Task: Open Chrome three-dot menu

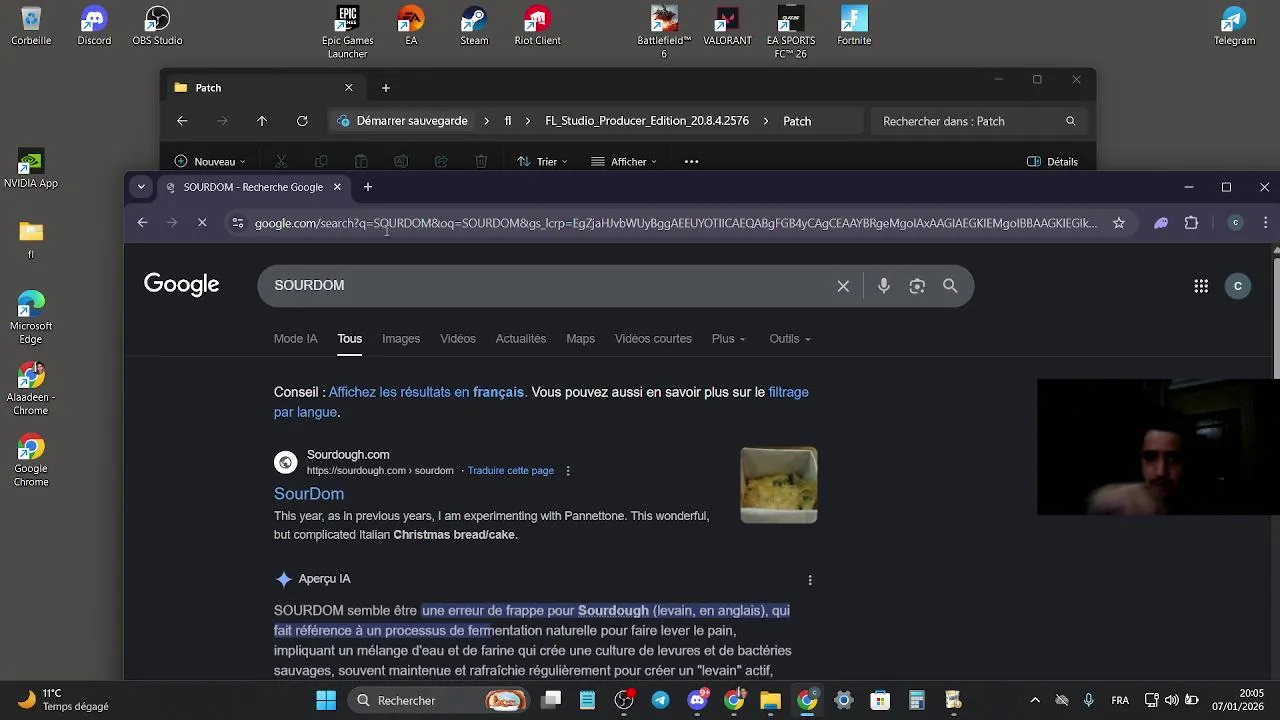Action: pyautogui.click(x=1265, y=223)
